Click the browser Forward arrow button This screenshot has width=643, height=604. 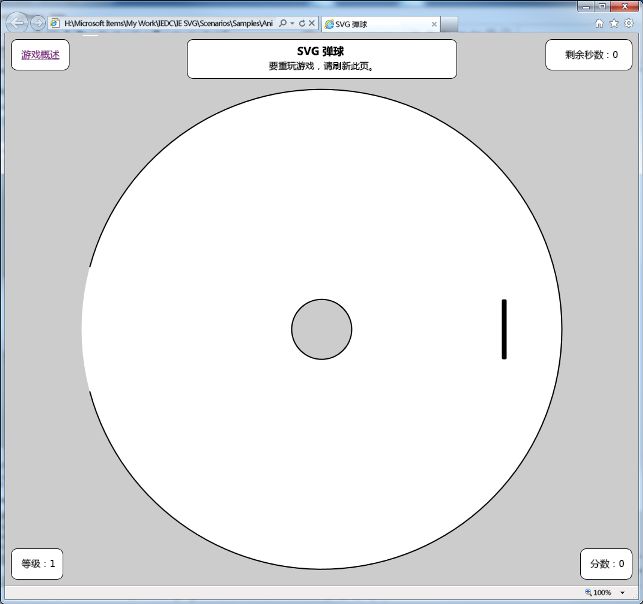click(38, 23)
